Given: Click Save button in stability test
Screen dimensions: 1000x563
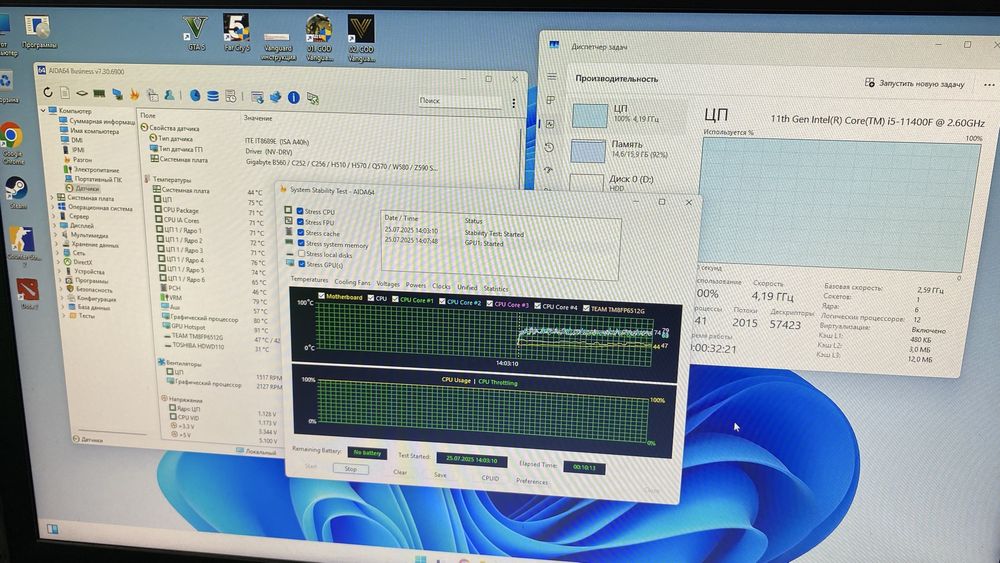Looking at the screenshot, I should coord(440,474).
